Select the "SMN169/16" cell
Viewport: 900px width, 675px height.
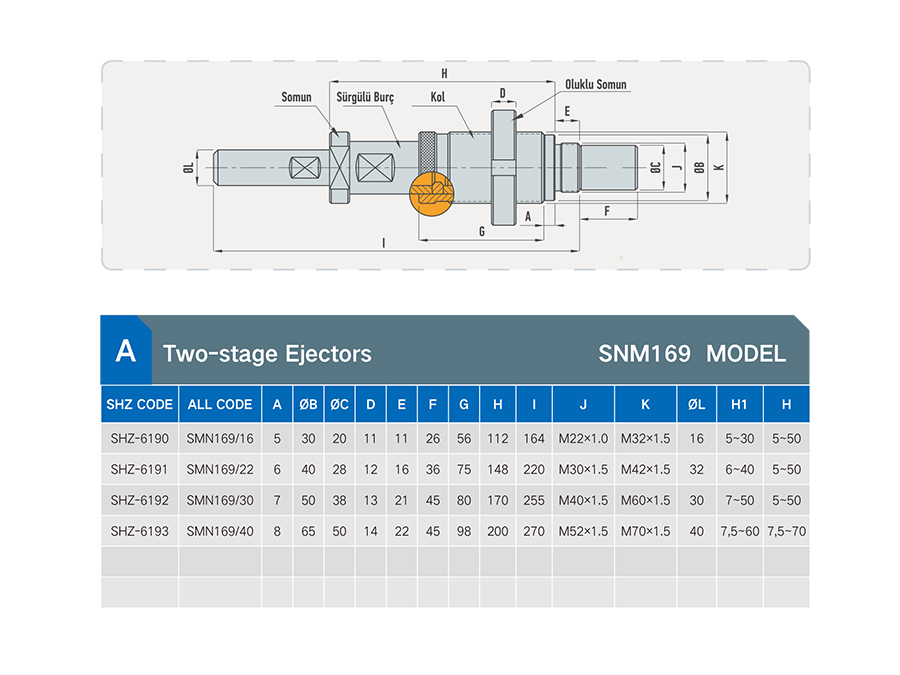(220, 439)
